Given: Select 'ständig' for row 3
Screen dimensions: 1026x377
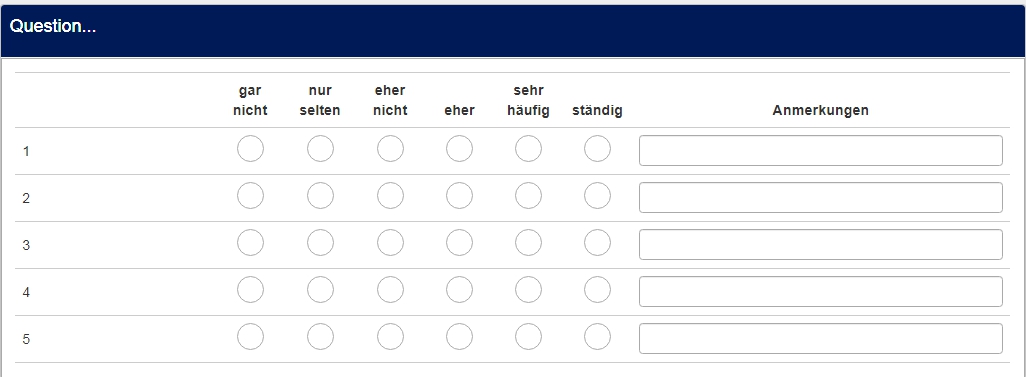Looking at the screenshot, I should (597, 243).
